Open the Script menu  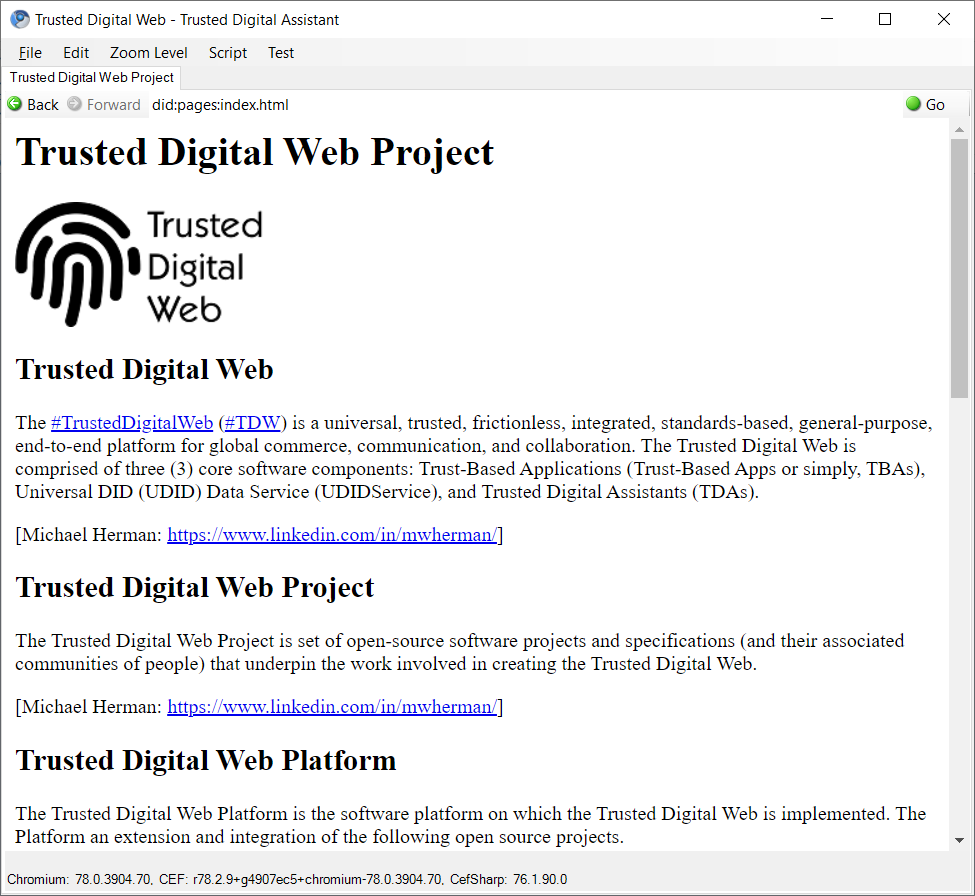point(228,53)
